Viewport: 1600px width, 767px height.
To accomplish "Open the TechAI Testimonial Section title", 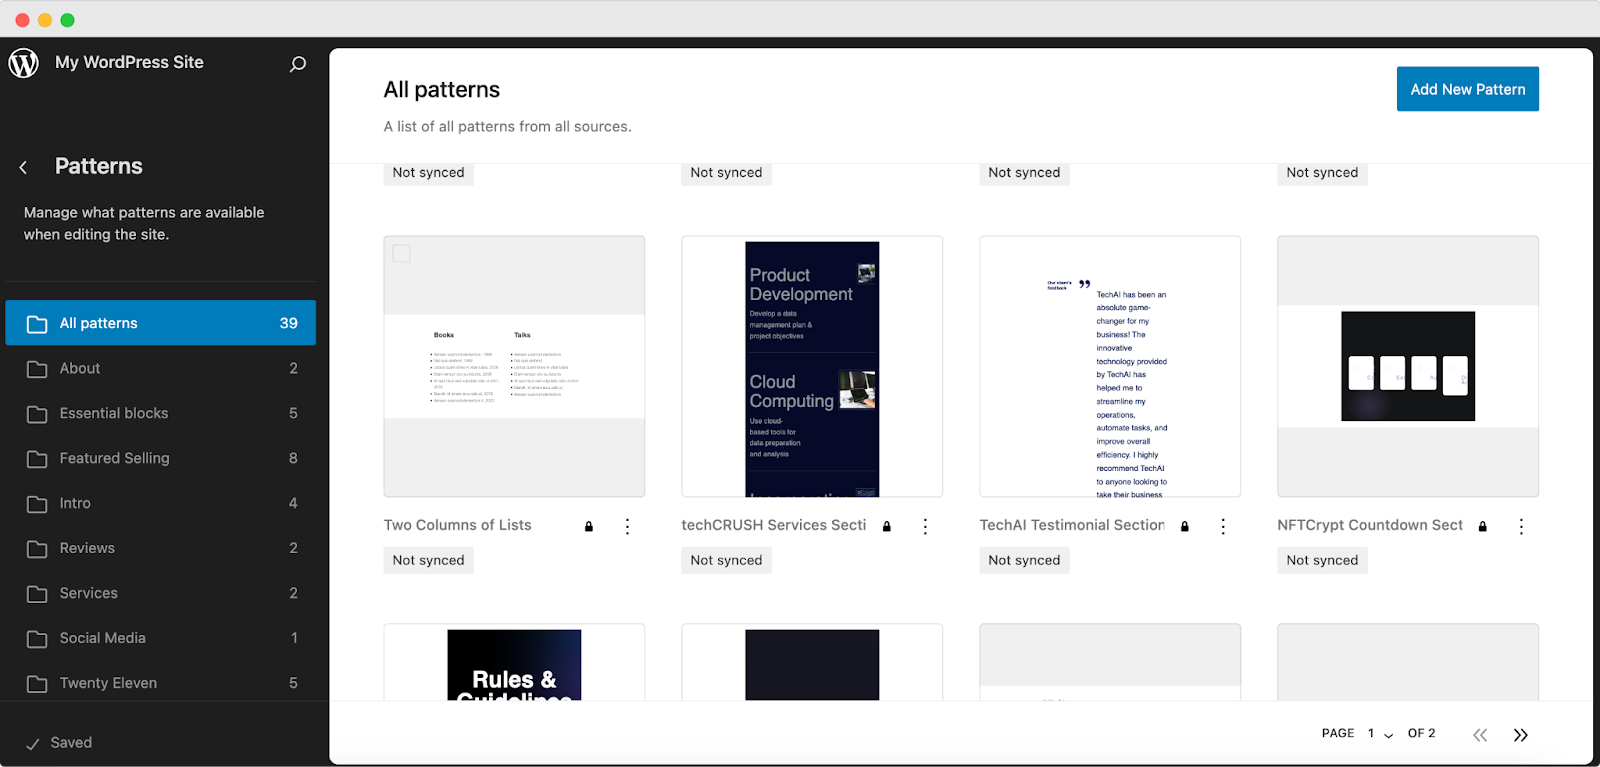I will pos(1072,525).
